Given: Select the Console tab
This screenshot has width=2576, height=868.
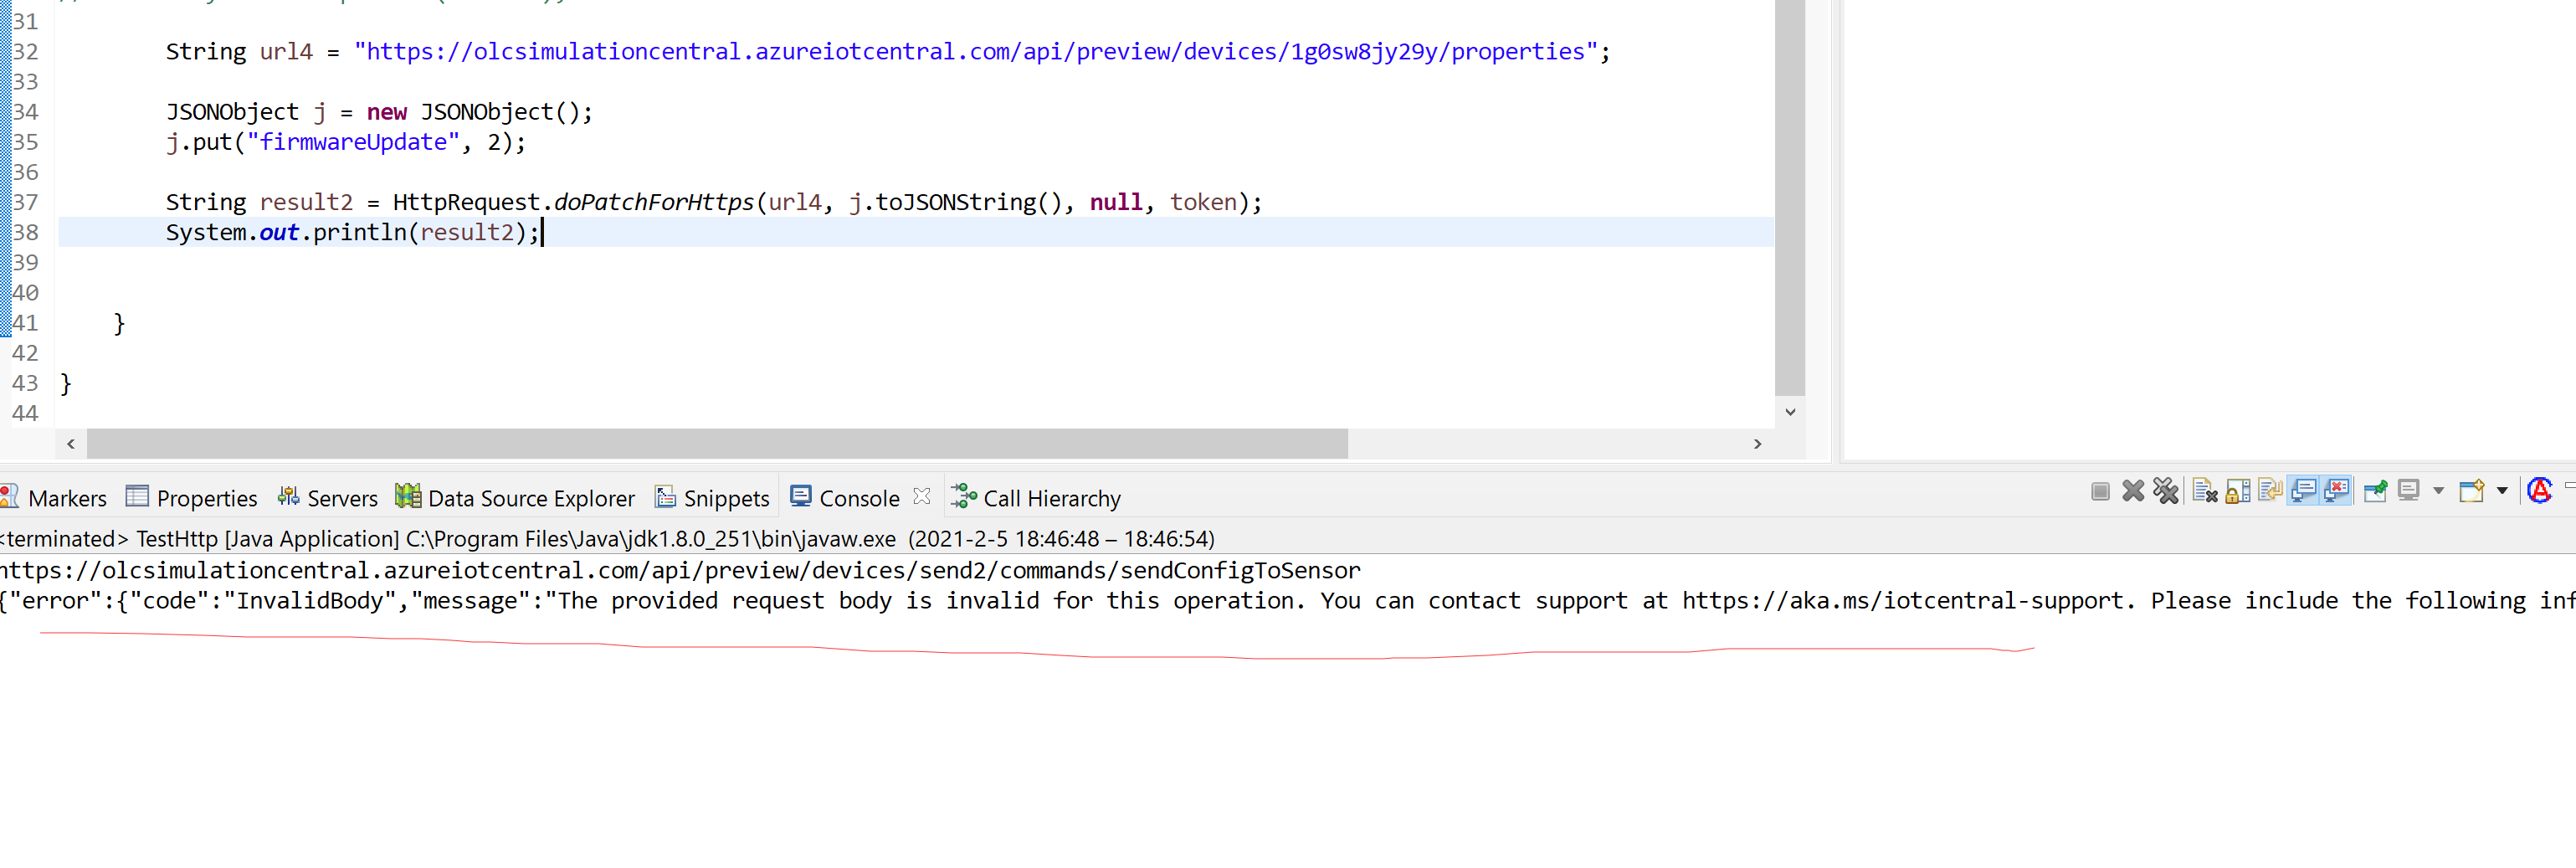Looking at the screenshot, I should [x=846, y=498].
